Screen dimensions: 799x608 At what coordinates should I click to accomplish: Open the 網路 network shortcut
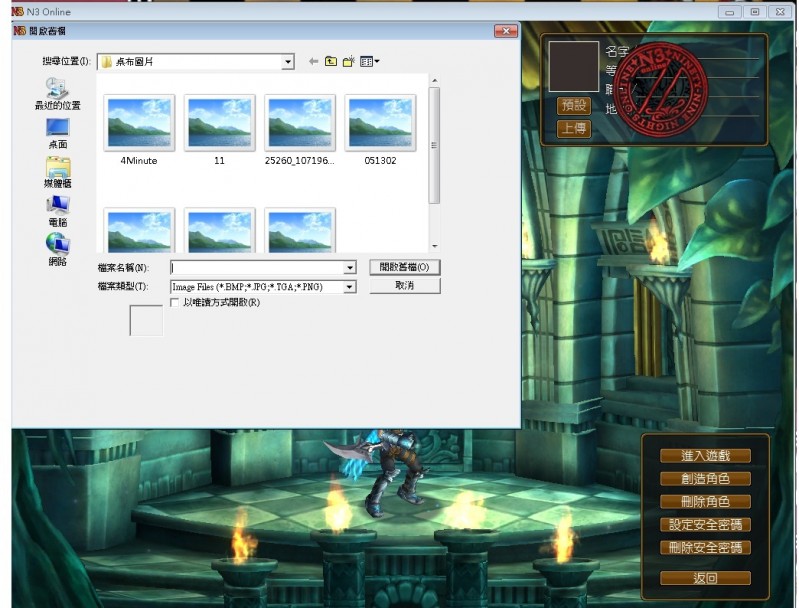pyautogui.click(x=58, y=250)
